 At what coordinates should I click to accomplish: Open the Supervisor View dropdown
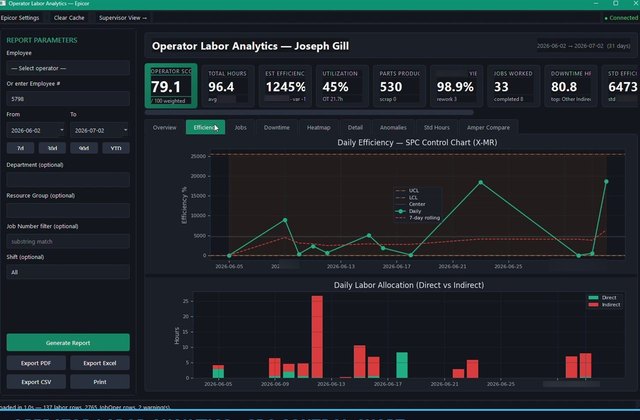122,18
